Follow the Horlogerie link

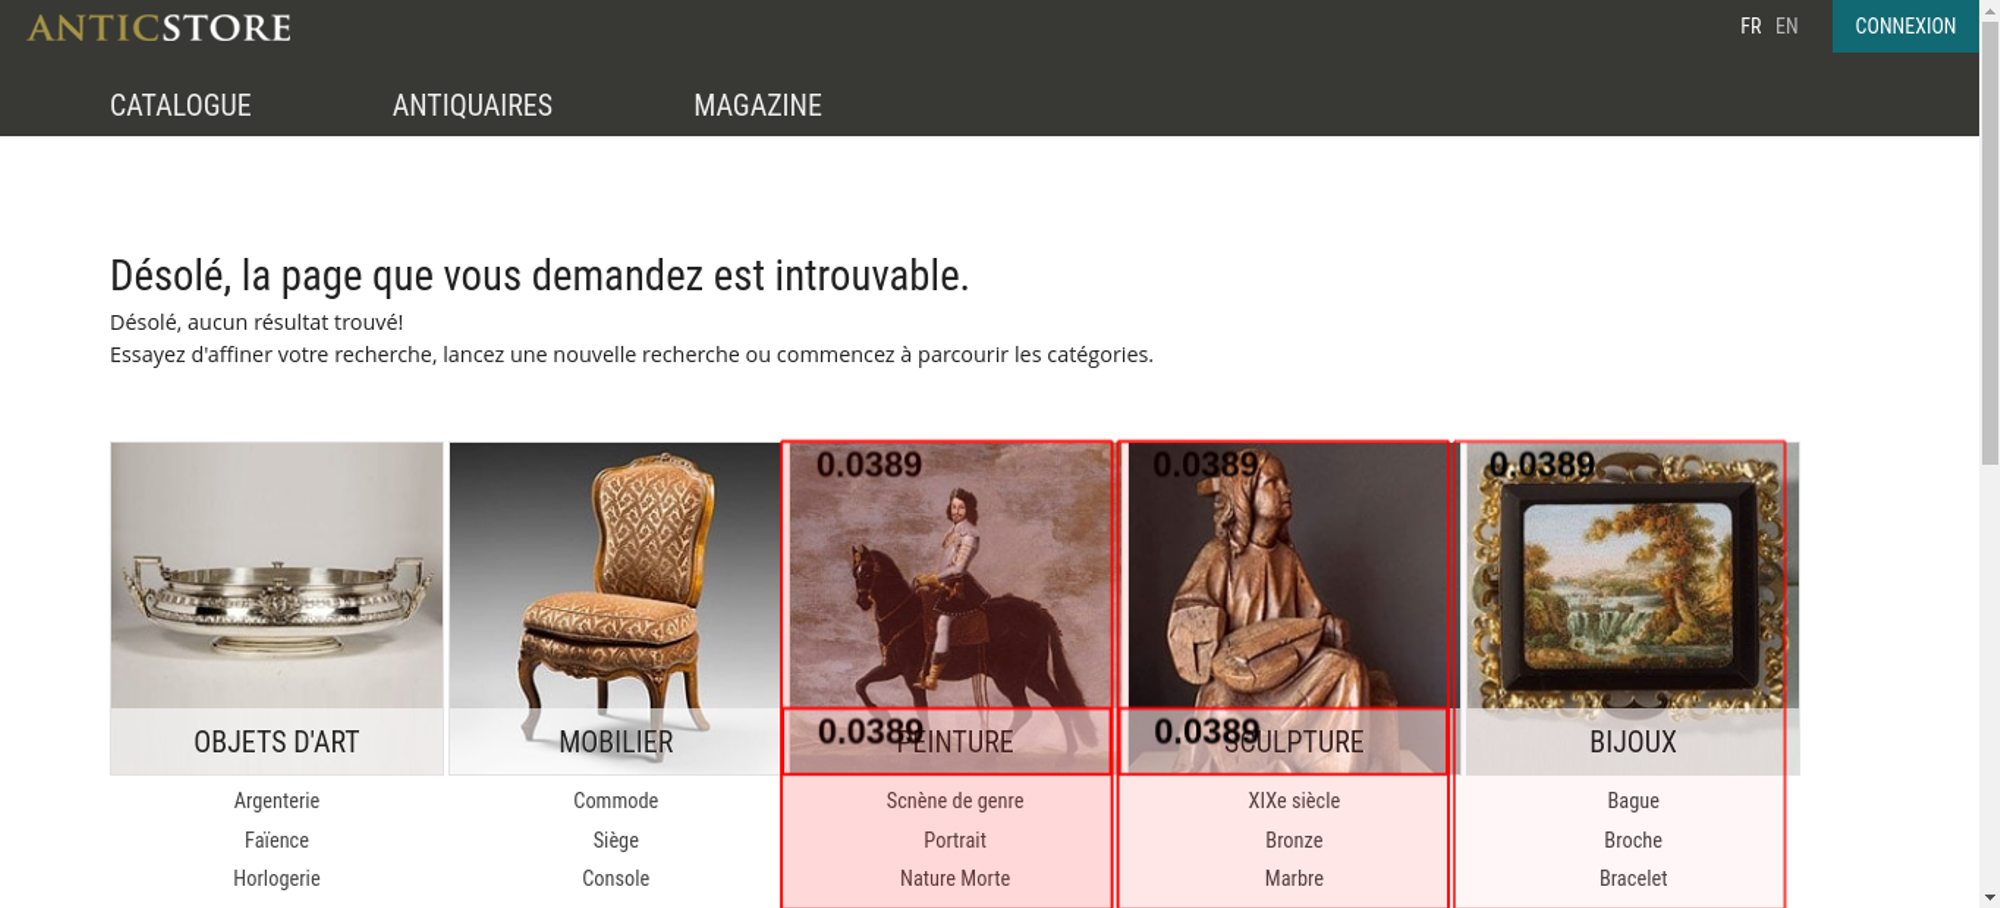[x=277, y=878]
